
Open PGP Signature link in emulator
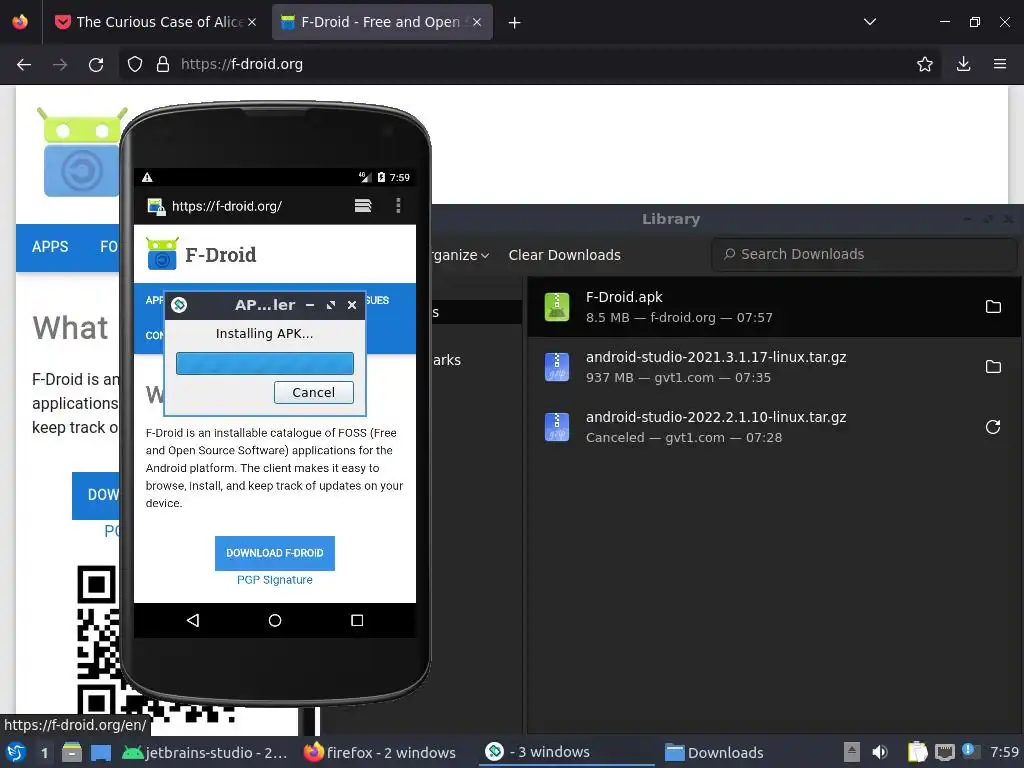tap(274, 580)
